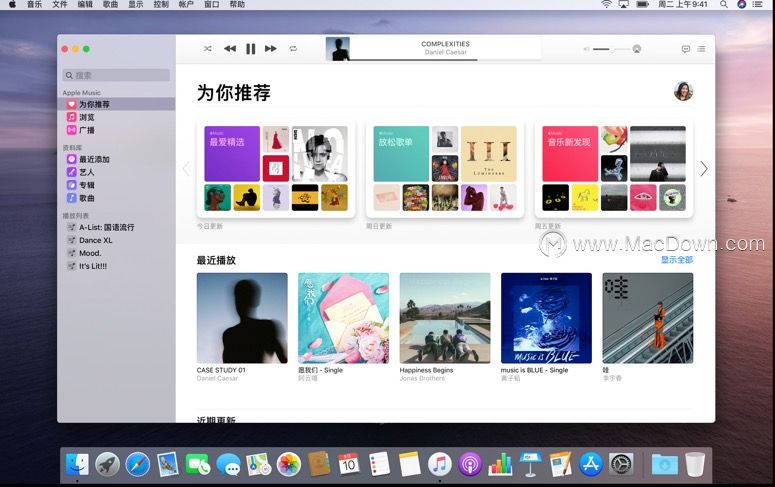Open the 窗口 menu
This screenshot has width=775, height=487.
[212, 4]
